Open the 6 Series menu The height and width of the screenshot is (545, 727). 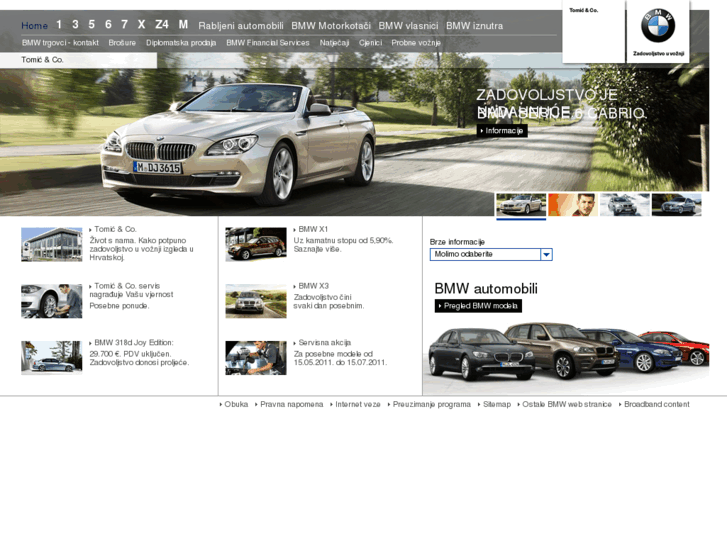(x=108, y=24)
